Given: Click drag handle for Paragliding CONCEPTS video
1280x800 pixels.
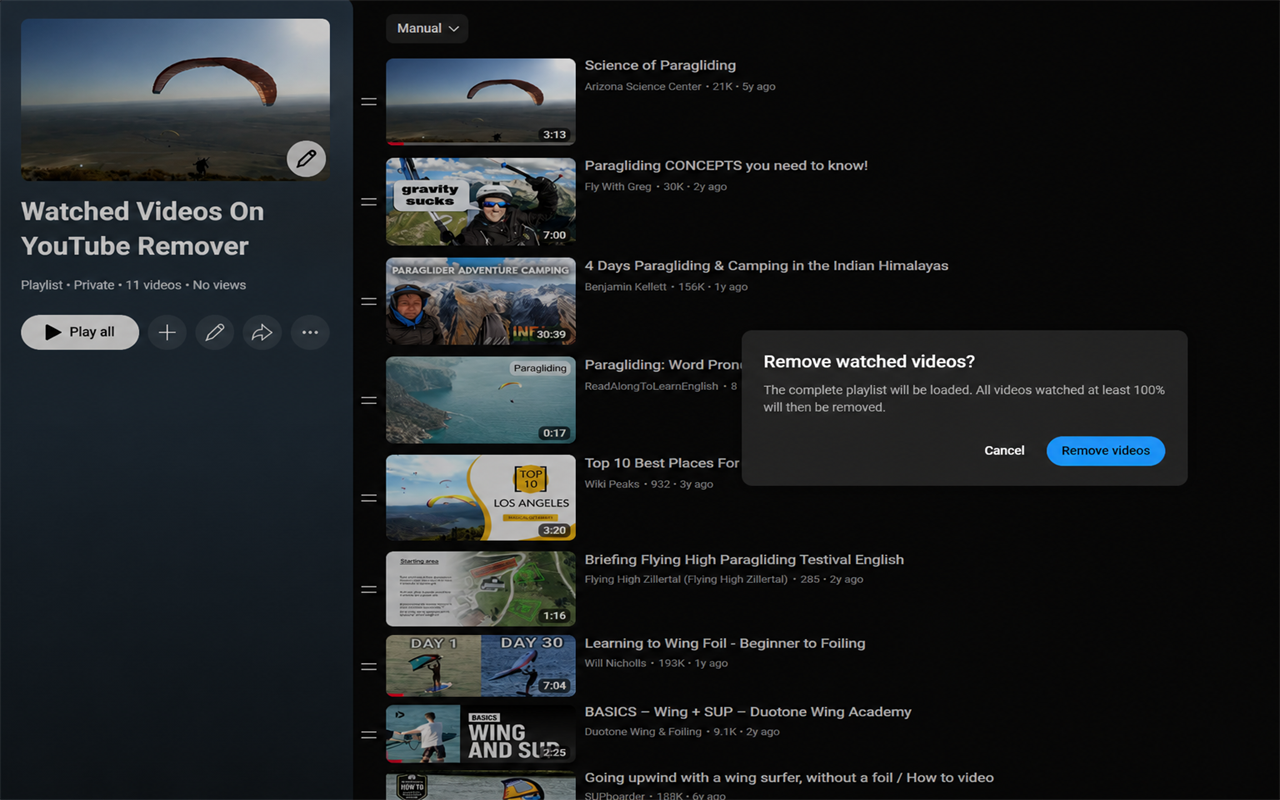Looking at the screenshot, I should tap(369, 202).
